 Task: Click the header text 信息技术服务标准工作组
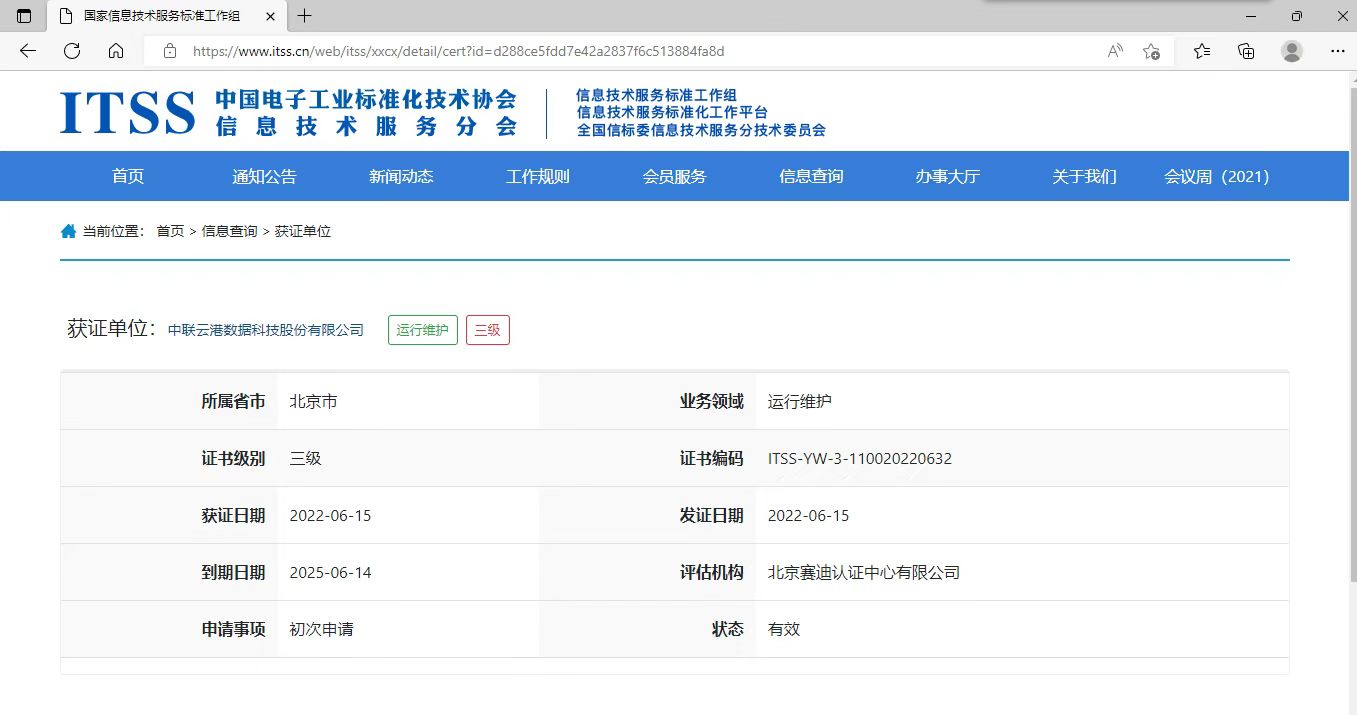pos(656,95)
